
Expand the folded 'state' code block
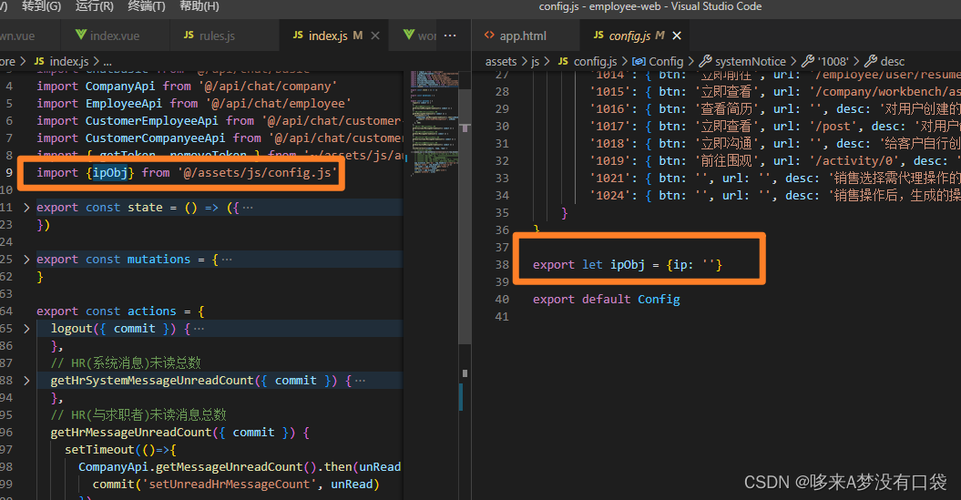pyautogui.click(x=27, y=207)
